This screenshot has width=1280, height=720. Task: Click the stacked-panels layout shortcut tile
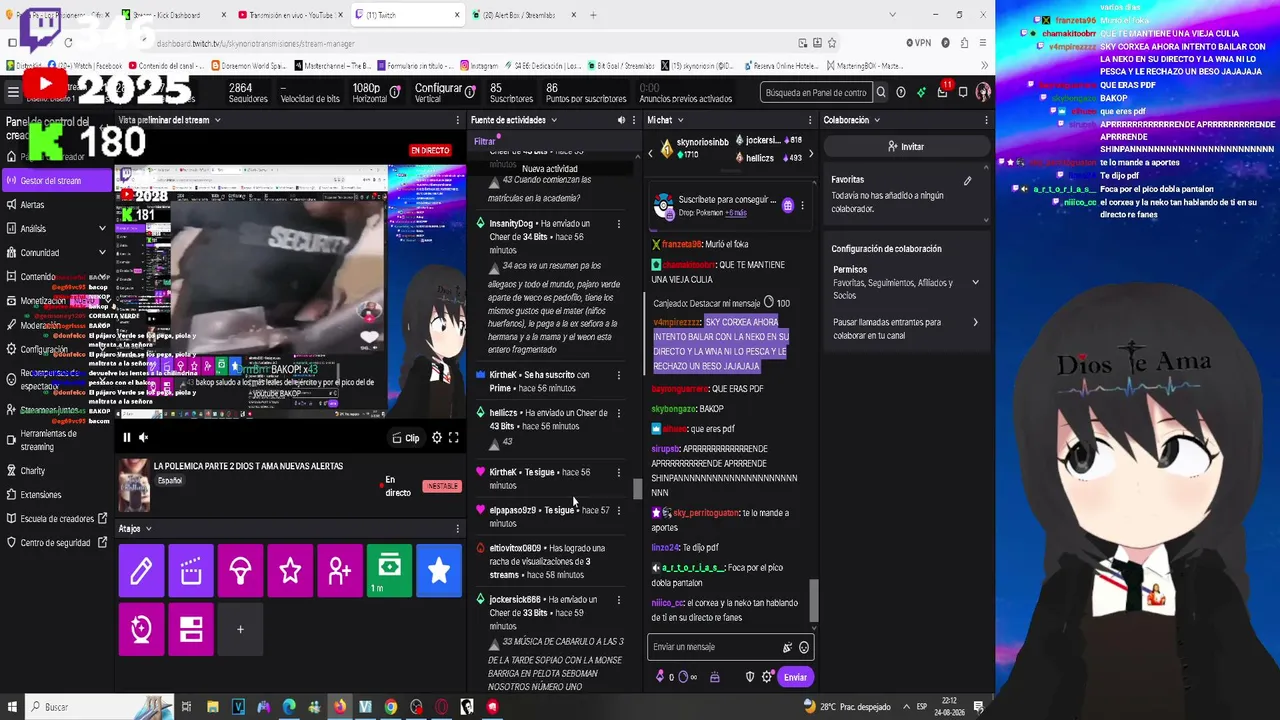[x=191, y=630]
